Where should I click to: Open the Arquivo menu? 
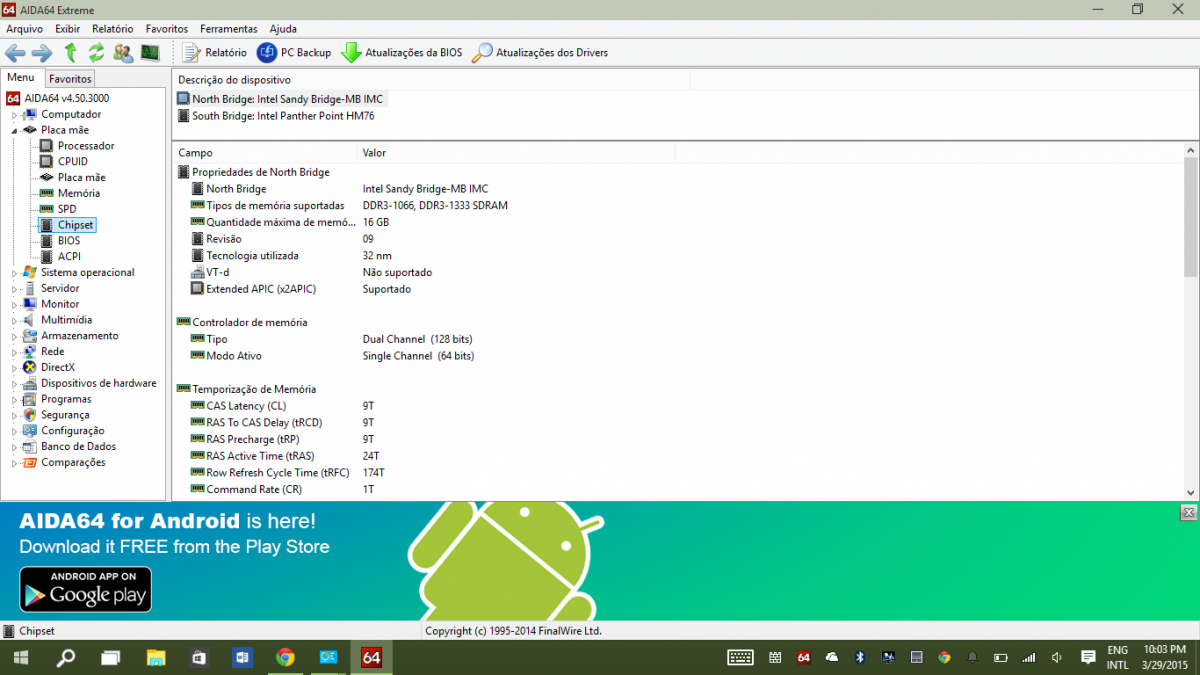coord(24,29)
